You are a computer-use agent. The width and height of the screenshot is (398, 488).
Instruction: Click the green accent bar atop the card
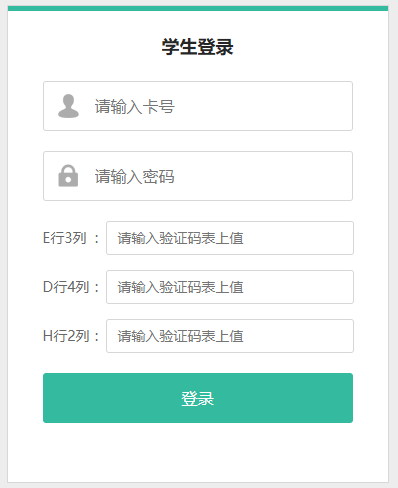tap(198, 8)
